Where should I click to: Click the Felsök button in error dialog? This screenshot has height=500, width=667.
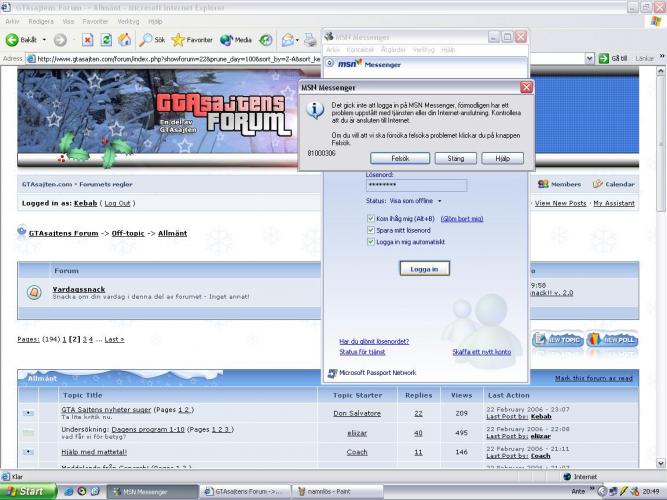pos(399,158)
